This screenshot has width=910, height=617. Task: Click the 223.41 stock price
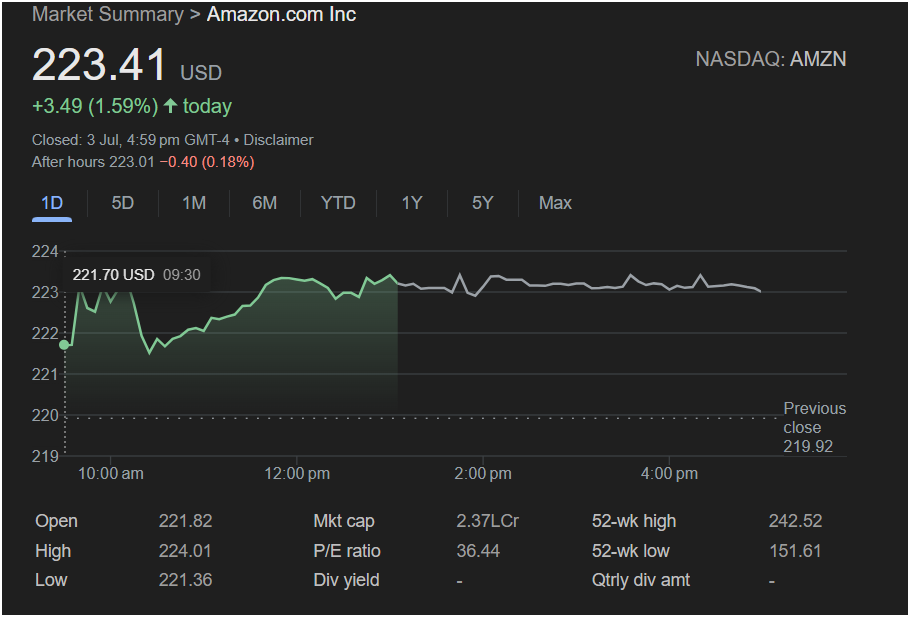(x=99, y=64)
